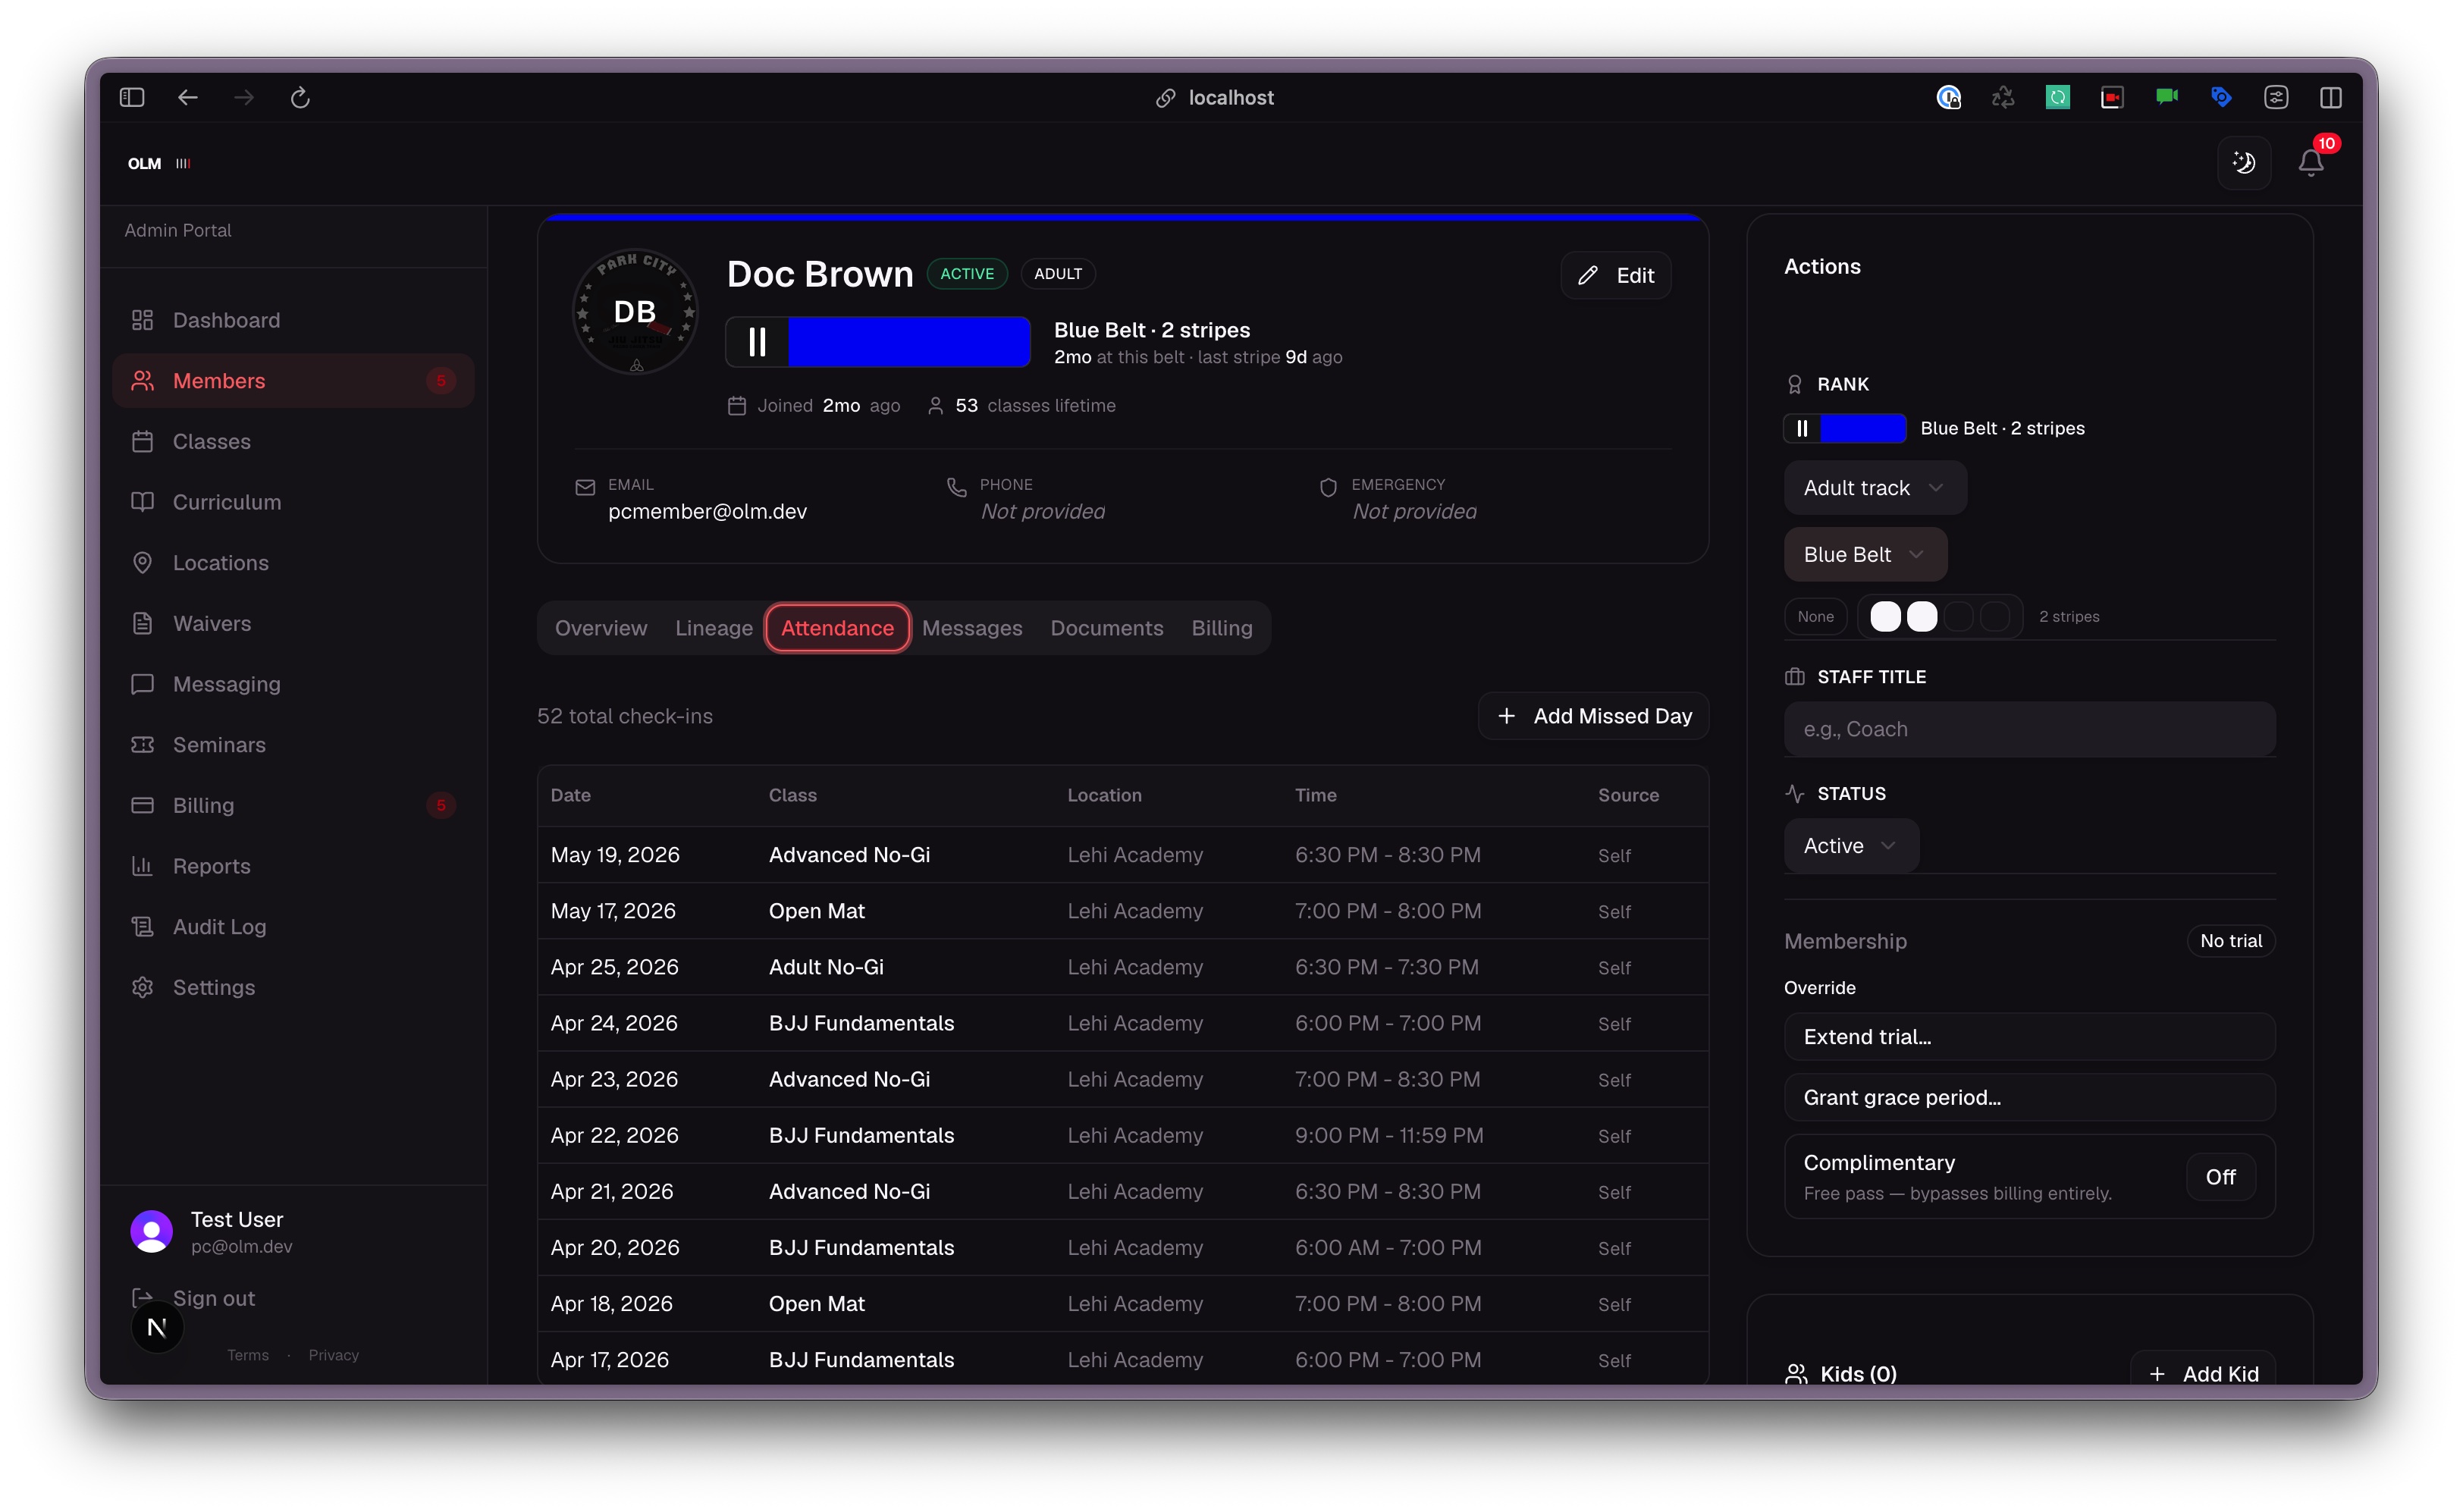Click the Adult No-Gi class cell
This screenshot has width=2463, height=1512.
[x=826, y=967]
